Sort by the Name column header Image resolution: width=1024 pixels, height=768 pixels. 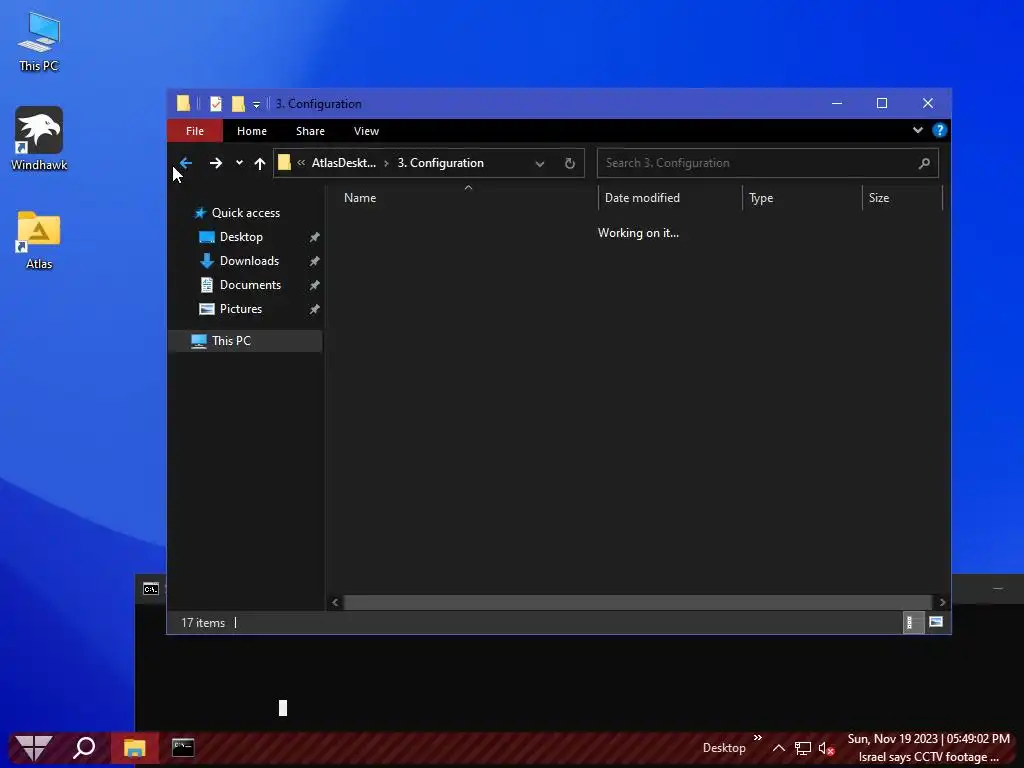(x=468, y=197)
